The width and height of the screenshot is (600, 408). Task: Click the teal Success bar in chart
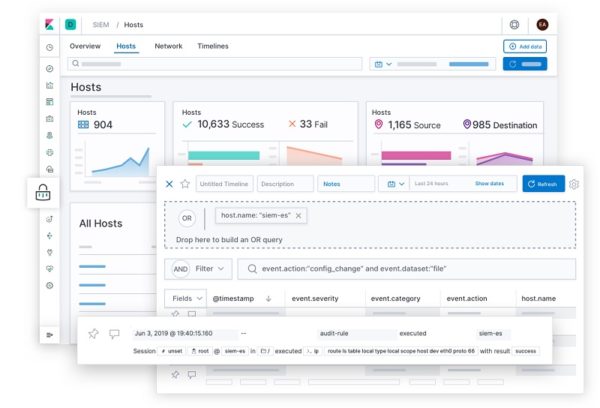pyautogui.click(x=224, y=155)
